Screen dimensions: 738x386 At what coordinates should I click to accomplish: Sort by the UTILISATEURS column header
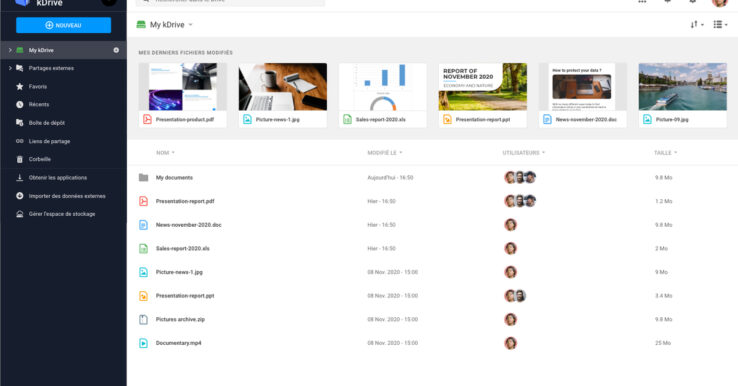click(523, 153)
